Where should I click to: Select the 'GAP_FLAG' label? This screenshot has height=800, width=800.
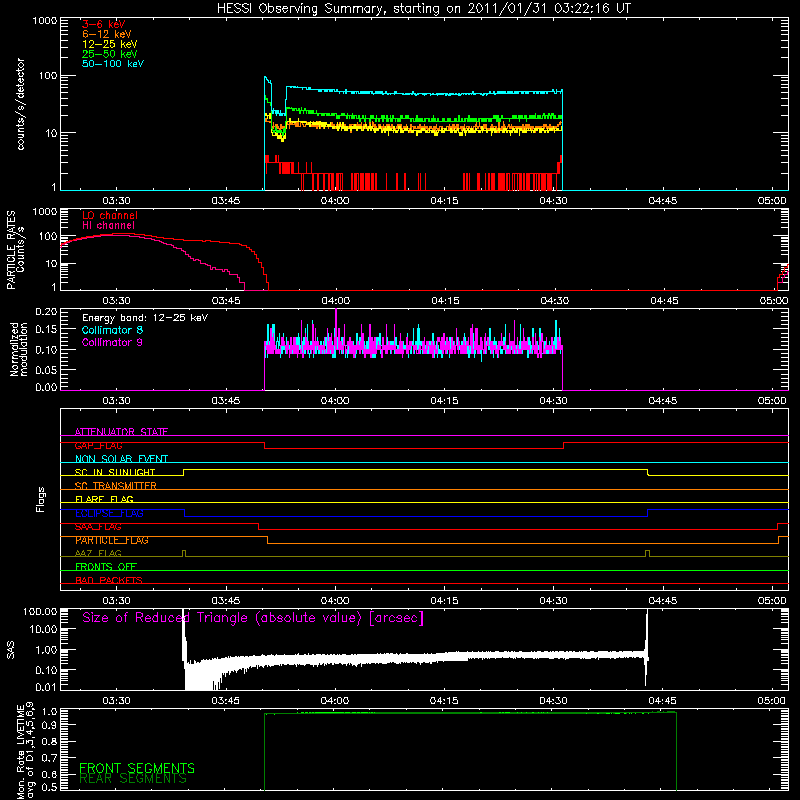pyautogui.click(x=98, y=445)
